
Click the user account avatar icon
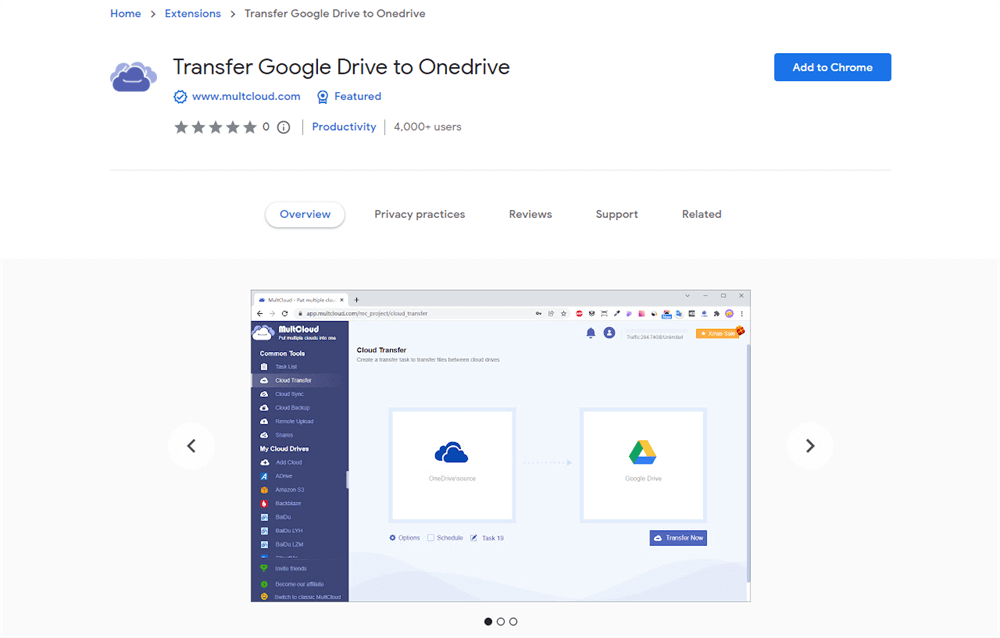[x=609, y=333]
